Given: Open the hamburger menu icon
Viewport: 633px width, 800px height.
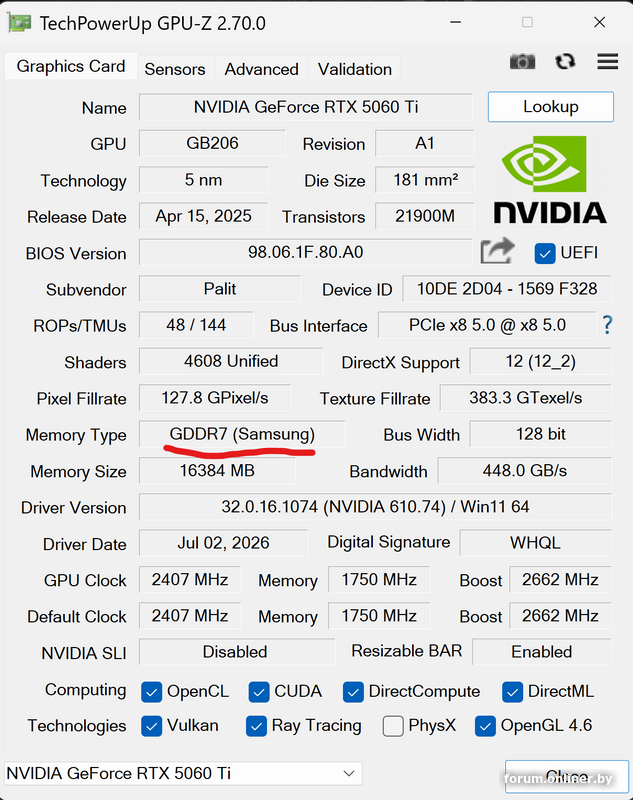Looking at the screenshot, I should [x=607, y=62].
